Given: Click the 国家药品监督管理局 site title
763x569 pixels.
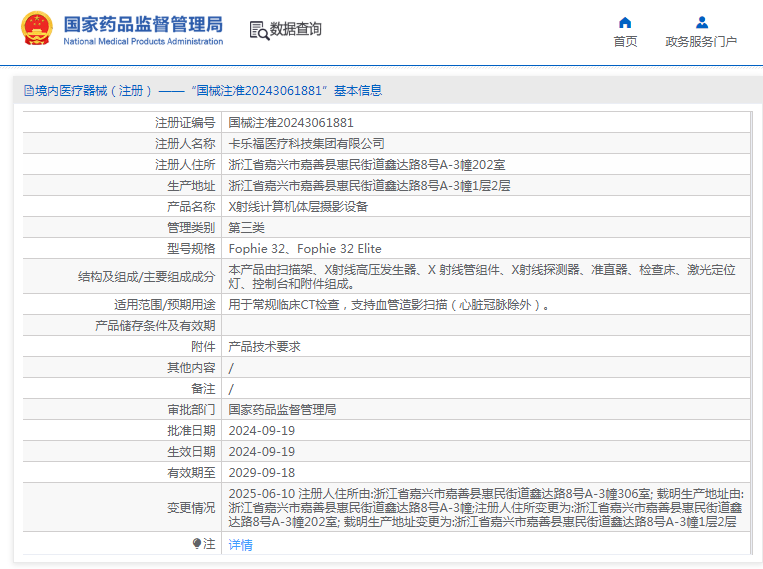Looking at the screenshot, I should pyautogui.click(x=143, y=24).
